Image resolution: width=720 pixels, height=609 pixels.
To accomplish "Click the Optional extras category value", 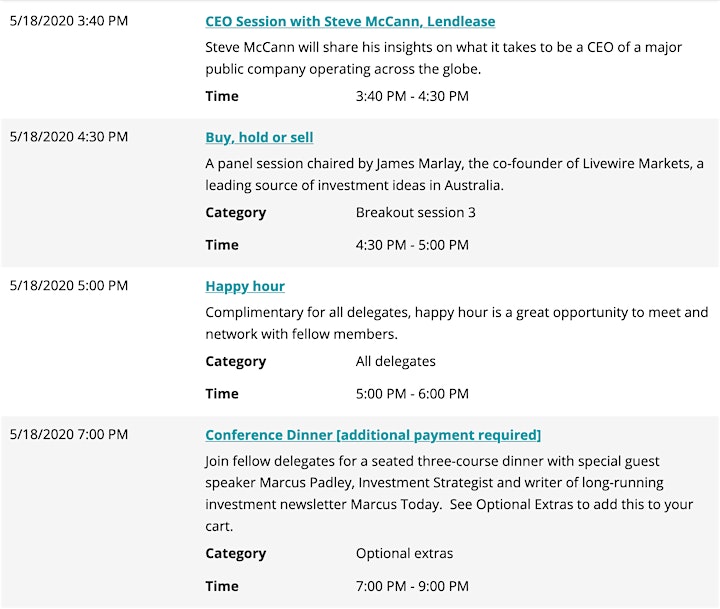I will coord(404,553).
